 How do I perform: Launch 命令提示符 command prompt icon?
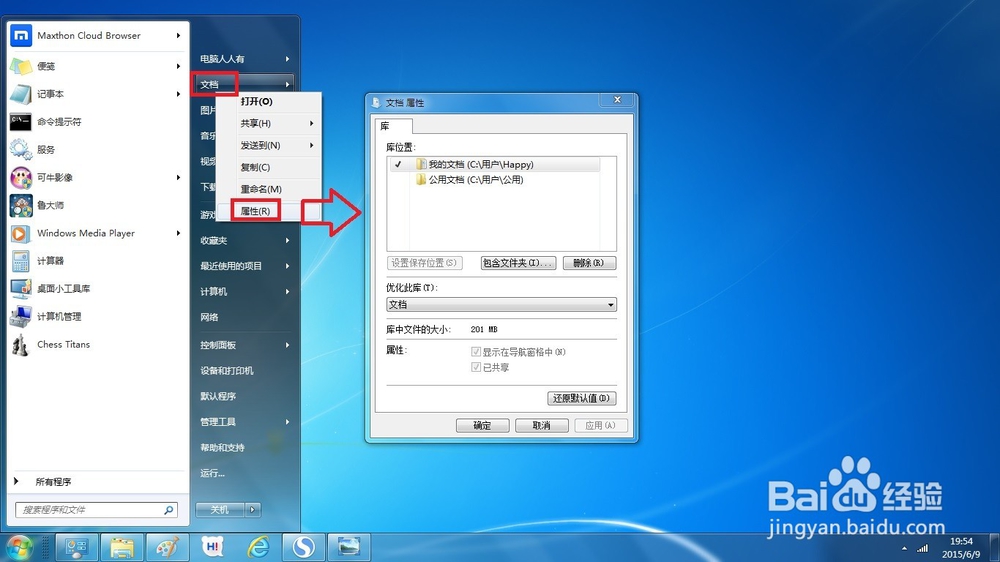(21, 122)
